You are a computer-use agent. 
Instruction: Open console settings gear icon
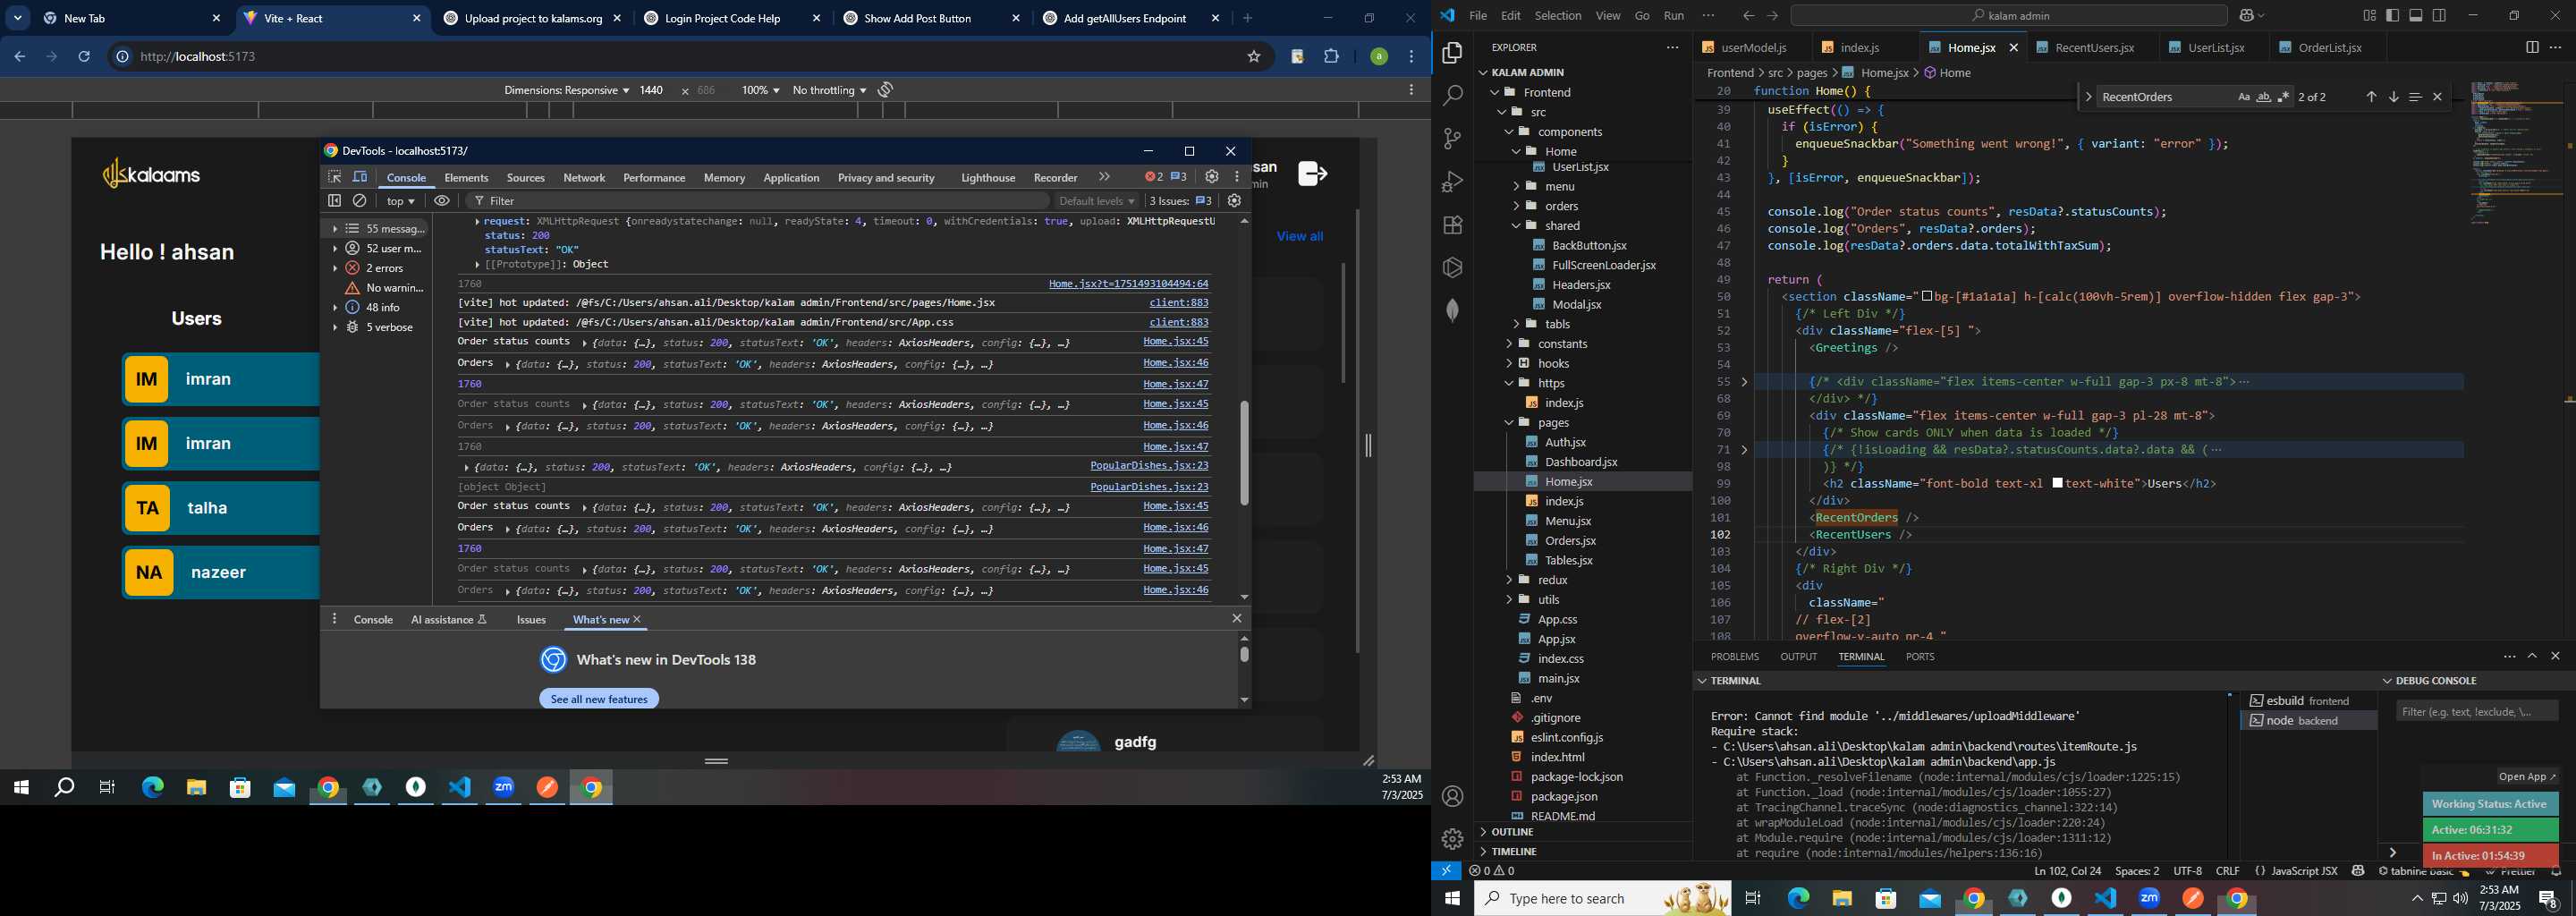1234,201
